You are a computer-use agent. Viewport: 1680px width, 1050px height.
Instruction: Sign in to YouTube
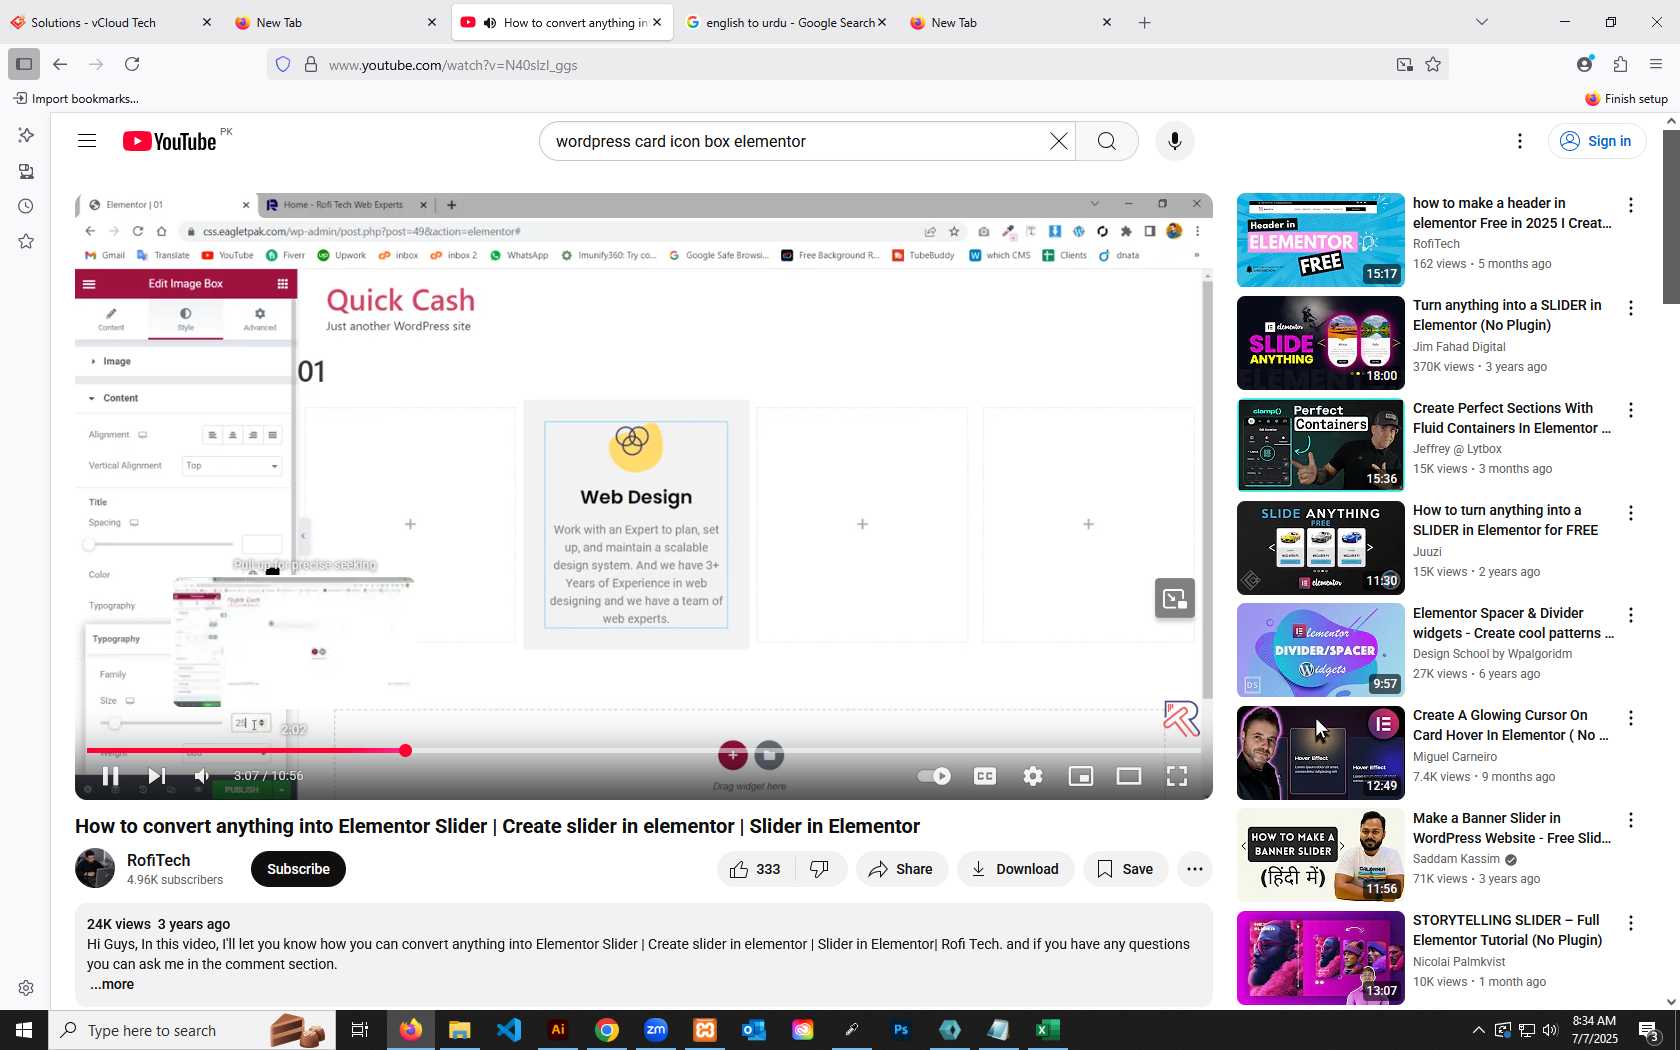1597,141
